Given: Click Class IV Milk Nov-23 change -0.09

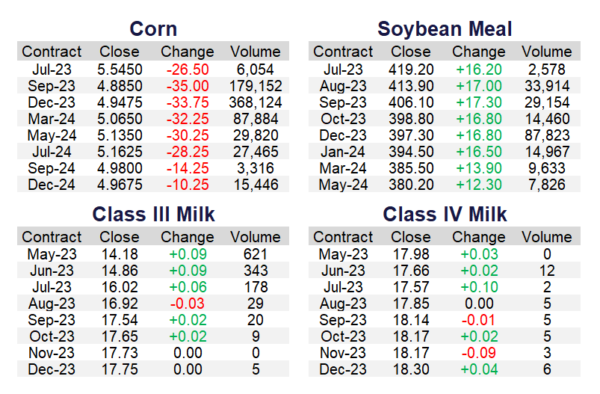Looking at the screenshot, I should click(x=479, y=353).
